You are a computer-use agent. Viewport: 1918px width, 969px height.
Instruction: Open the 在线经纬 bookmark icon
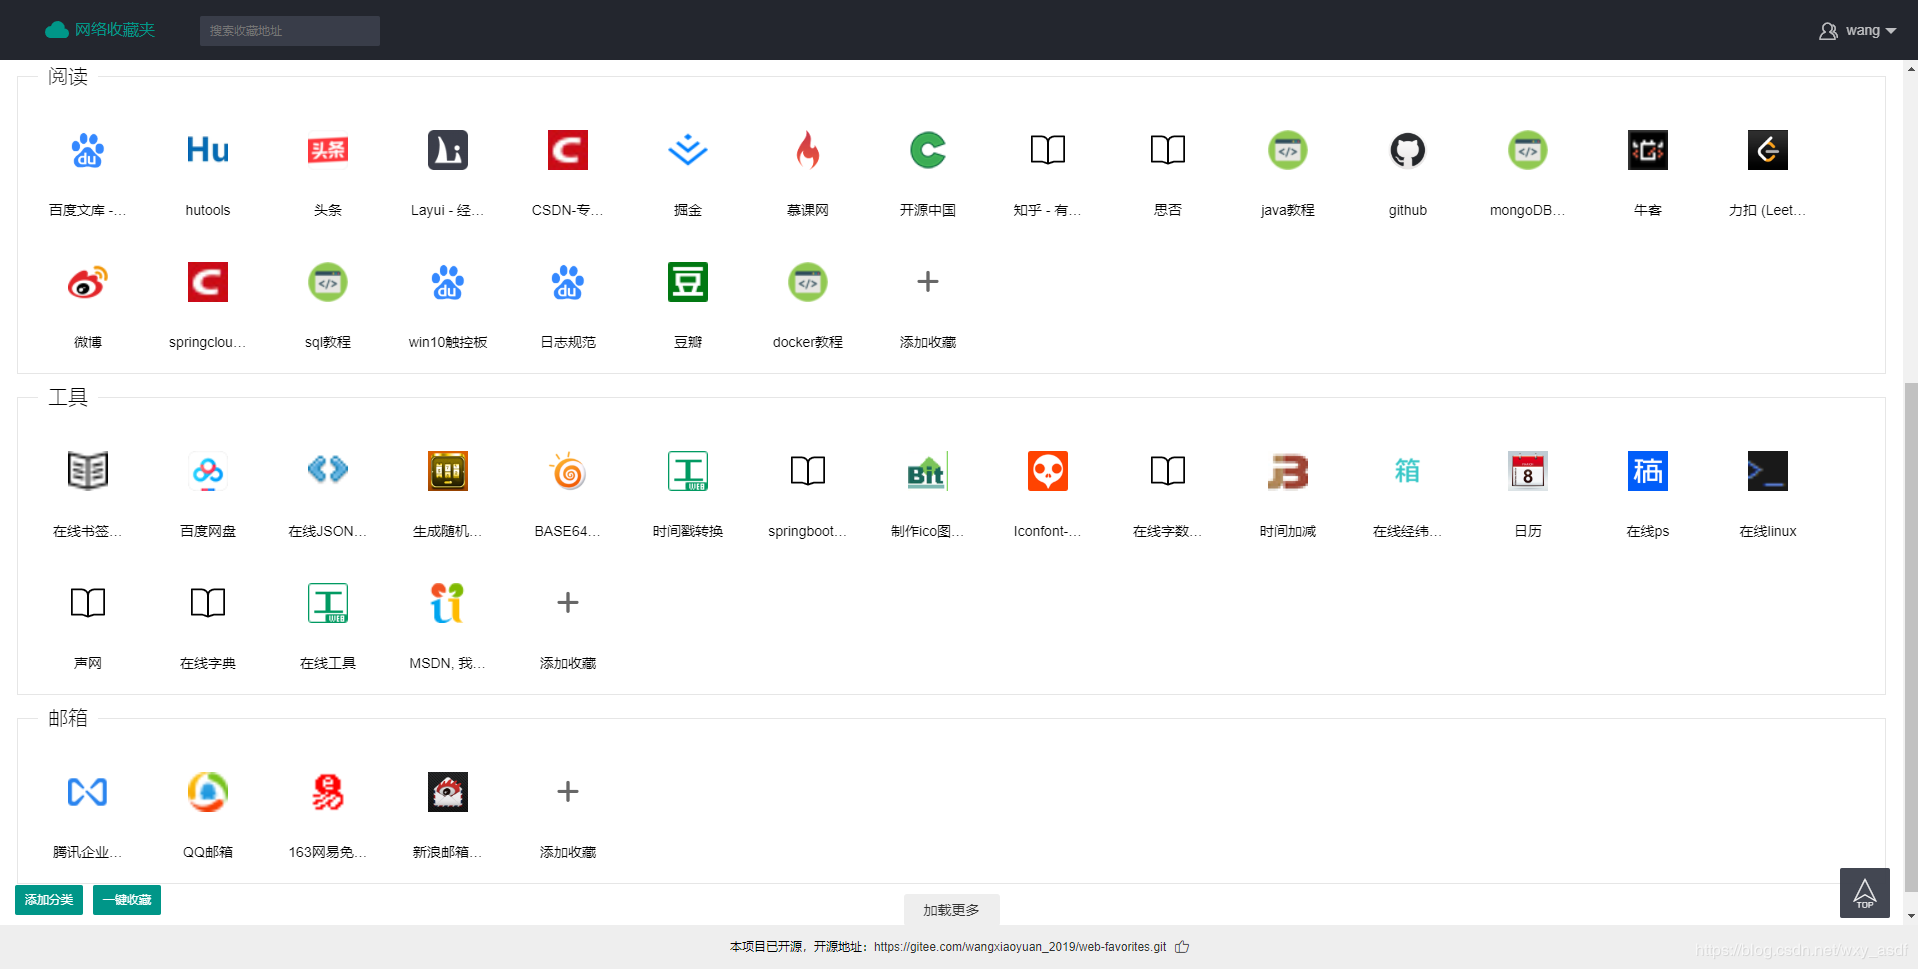[x=1408, y=471]
